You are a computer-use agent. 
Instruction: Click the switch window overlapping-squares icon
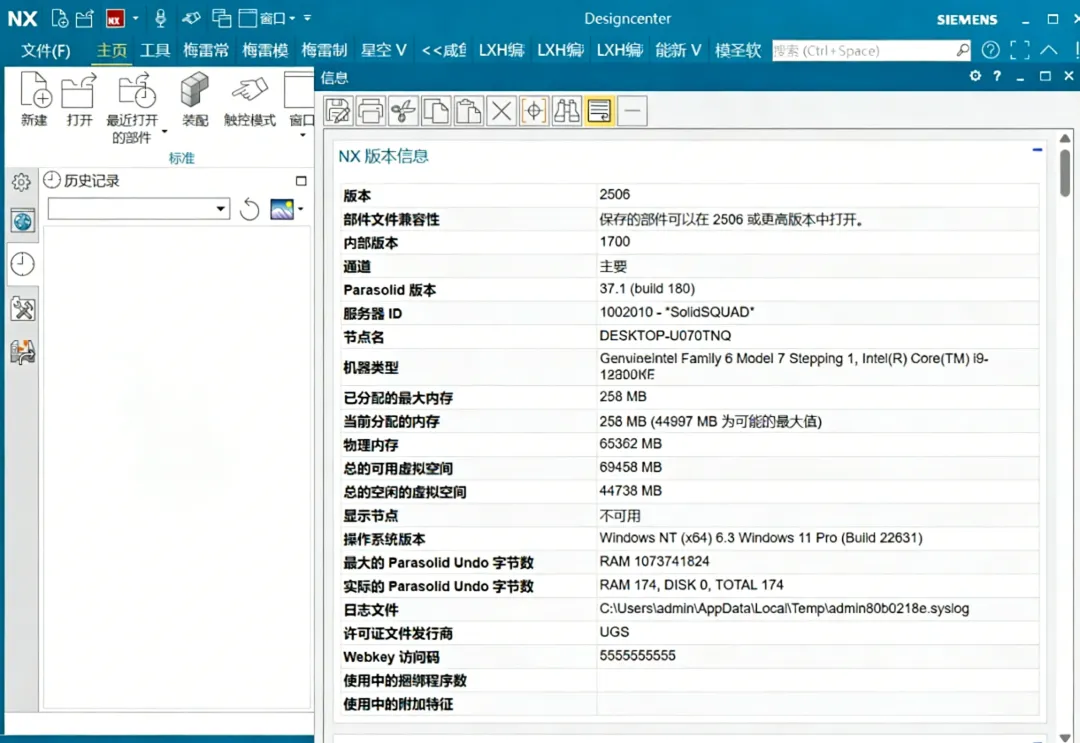point(221,19)
